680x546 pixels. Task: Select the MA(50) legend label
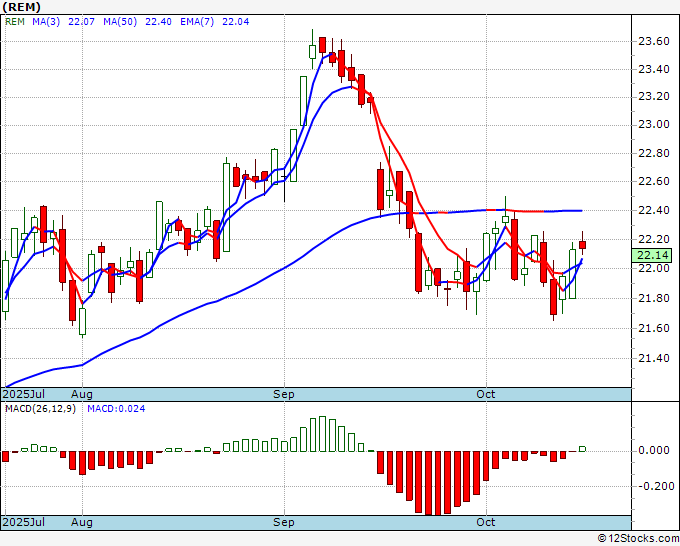(x=120, y=22)
